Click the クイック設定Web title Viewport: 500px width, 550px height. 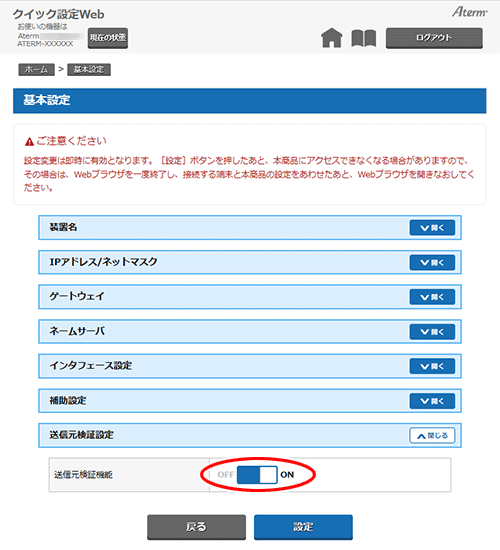point(59,14)
